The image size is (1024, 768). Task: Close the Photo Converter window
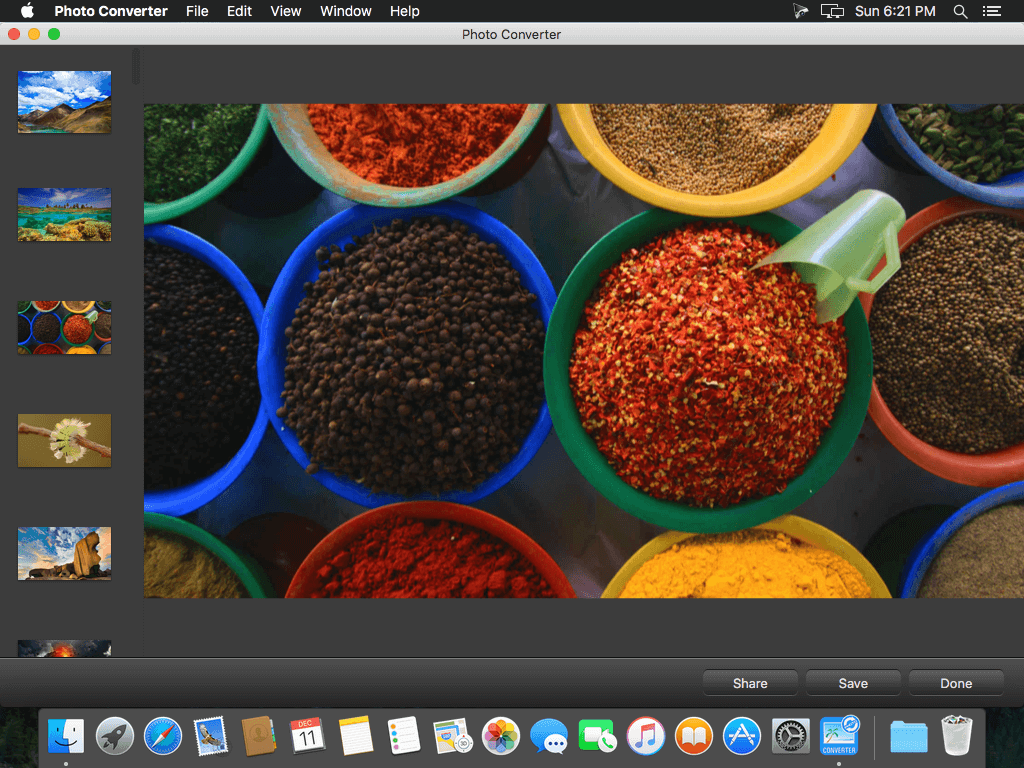coord(14,34)
